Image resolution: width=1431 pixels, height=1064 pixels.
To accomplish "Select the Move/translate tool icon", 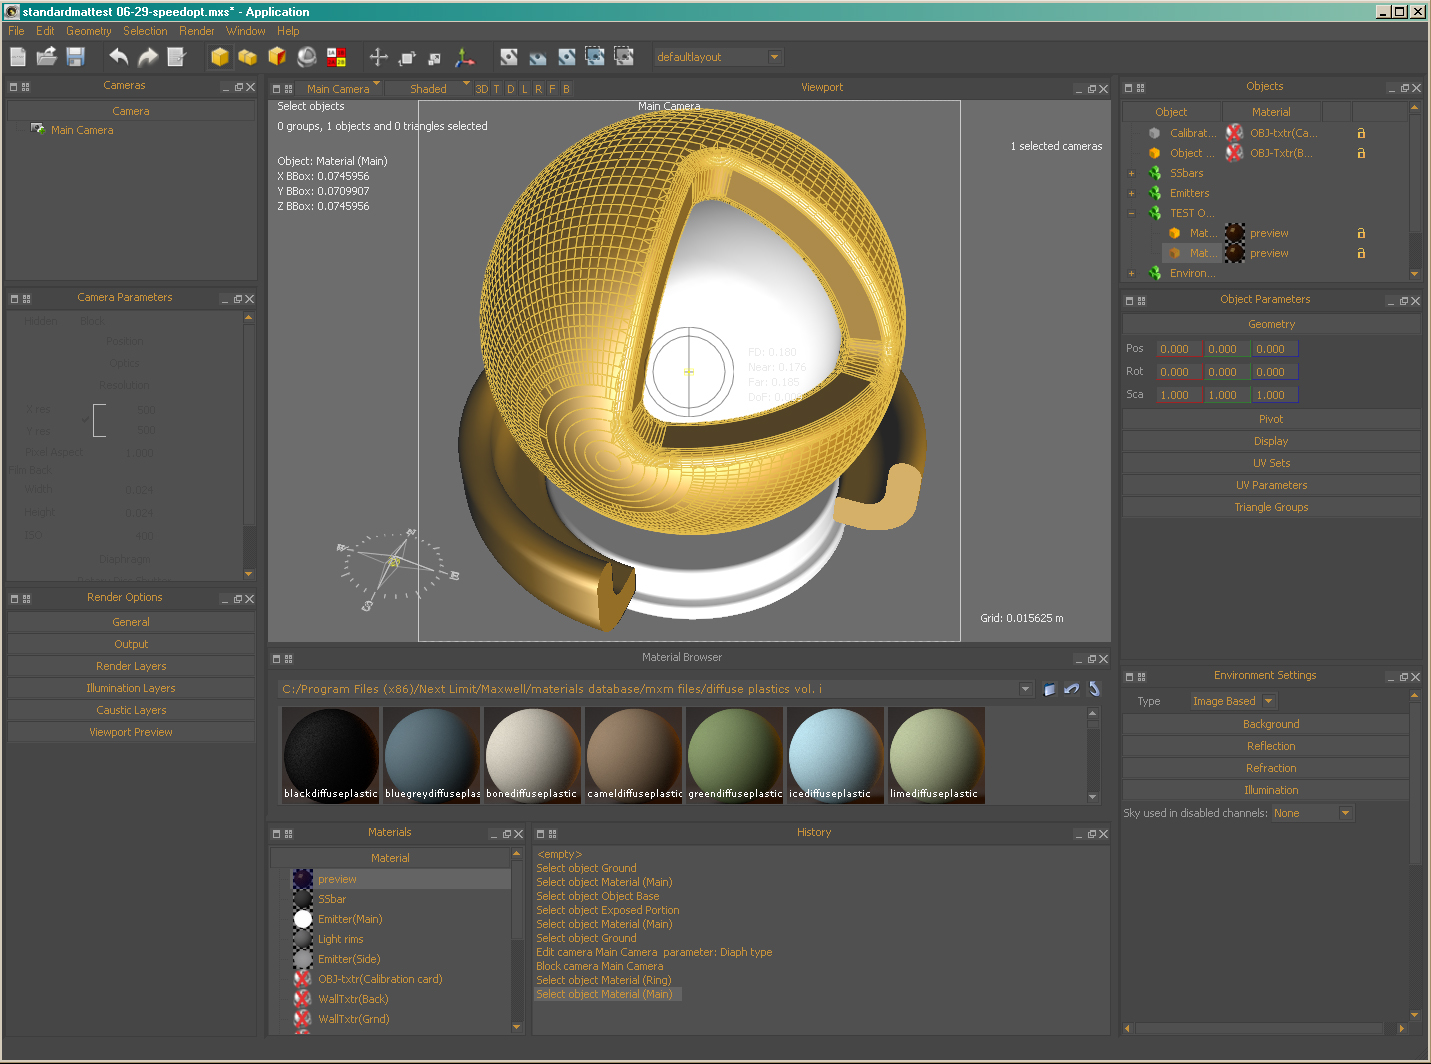I will click(x=378, y=57).
